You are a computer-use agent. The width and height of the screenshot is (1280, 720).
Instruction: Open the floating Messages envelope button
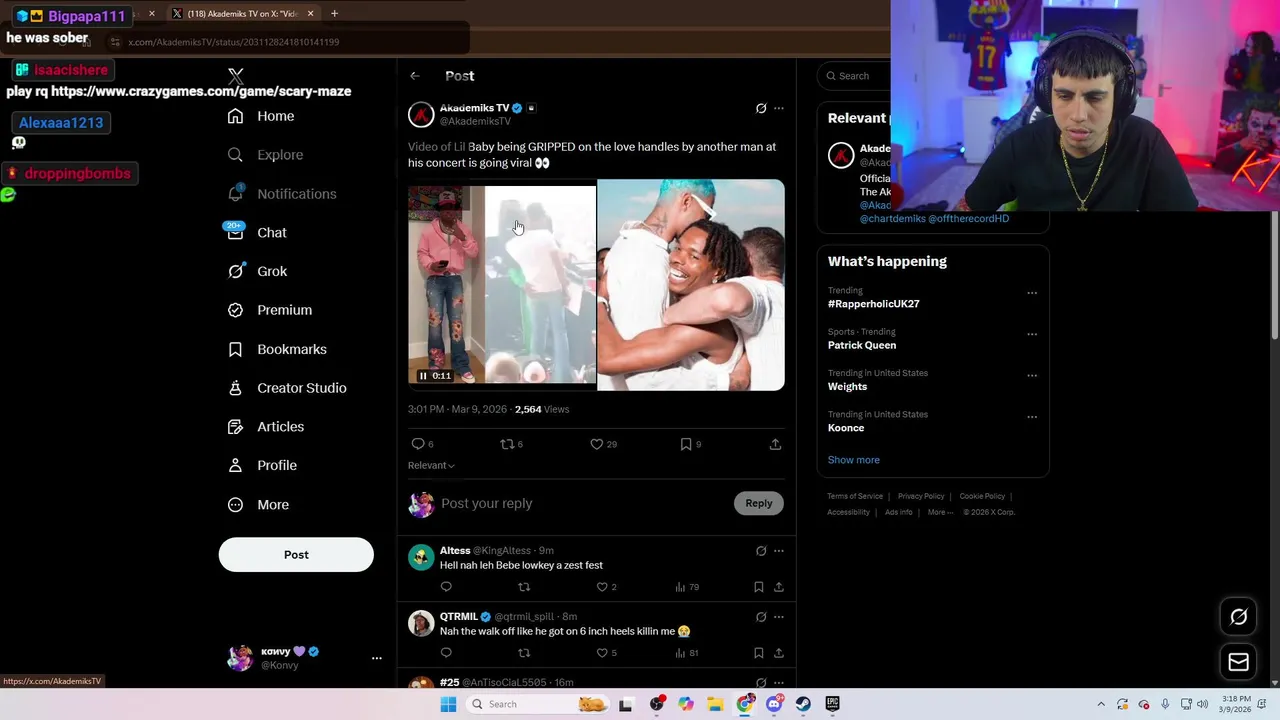click(x=1238, y=661)
